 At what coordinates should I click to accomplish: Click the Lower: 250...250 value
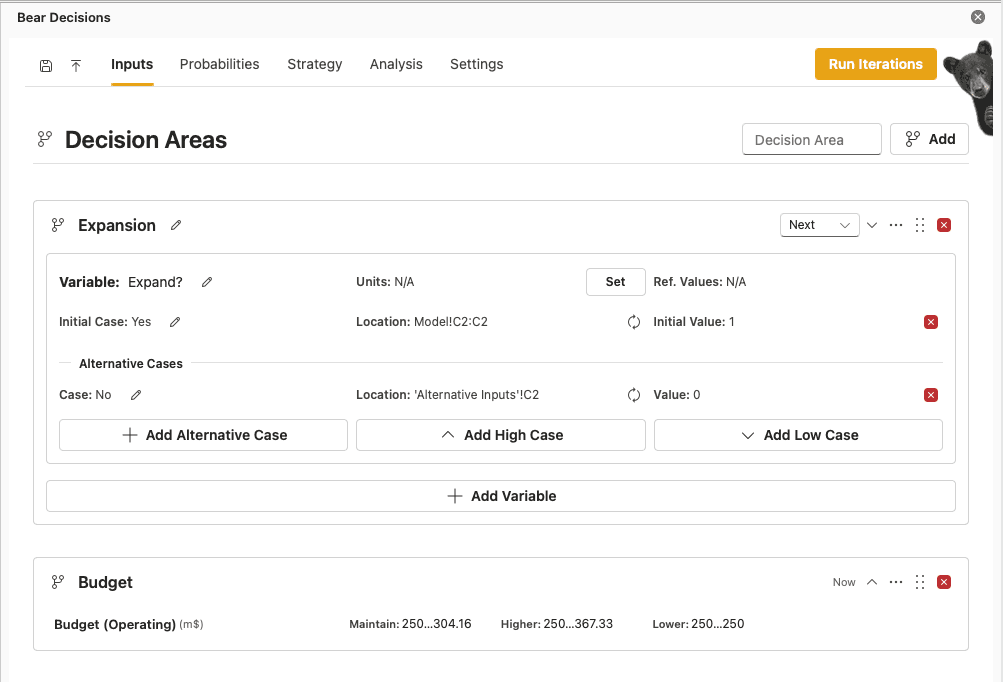pyautogui.click(x=698, y=624)
